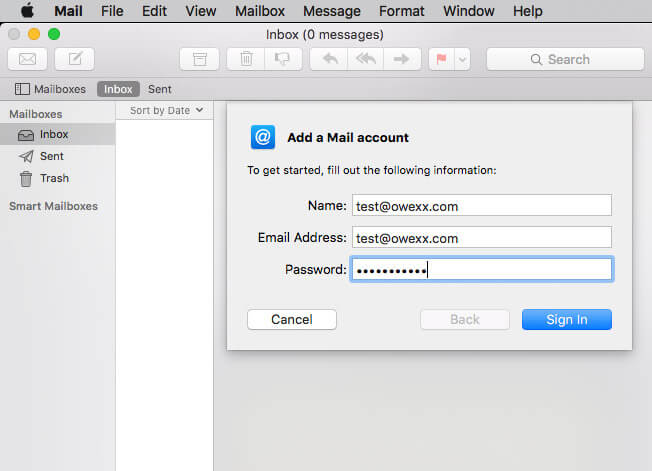Viewport: 652px width, 471px height.
Task: Open the Format menu
Action: click(x=401, y=11)
